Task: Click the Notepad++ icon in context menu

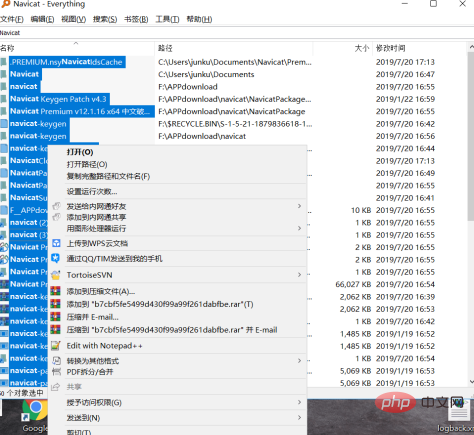Action: coord(56,346)
